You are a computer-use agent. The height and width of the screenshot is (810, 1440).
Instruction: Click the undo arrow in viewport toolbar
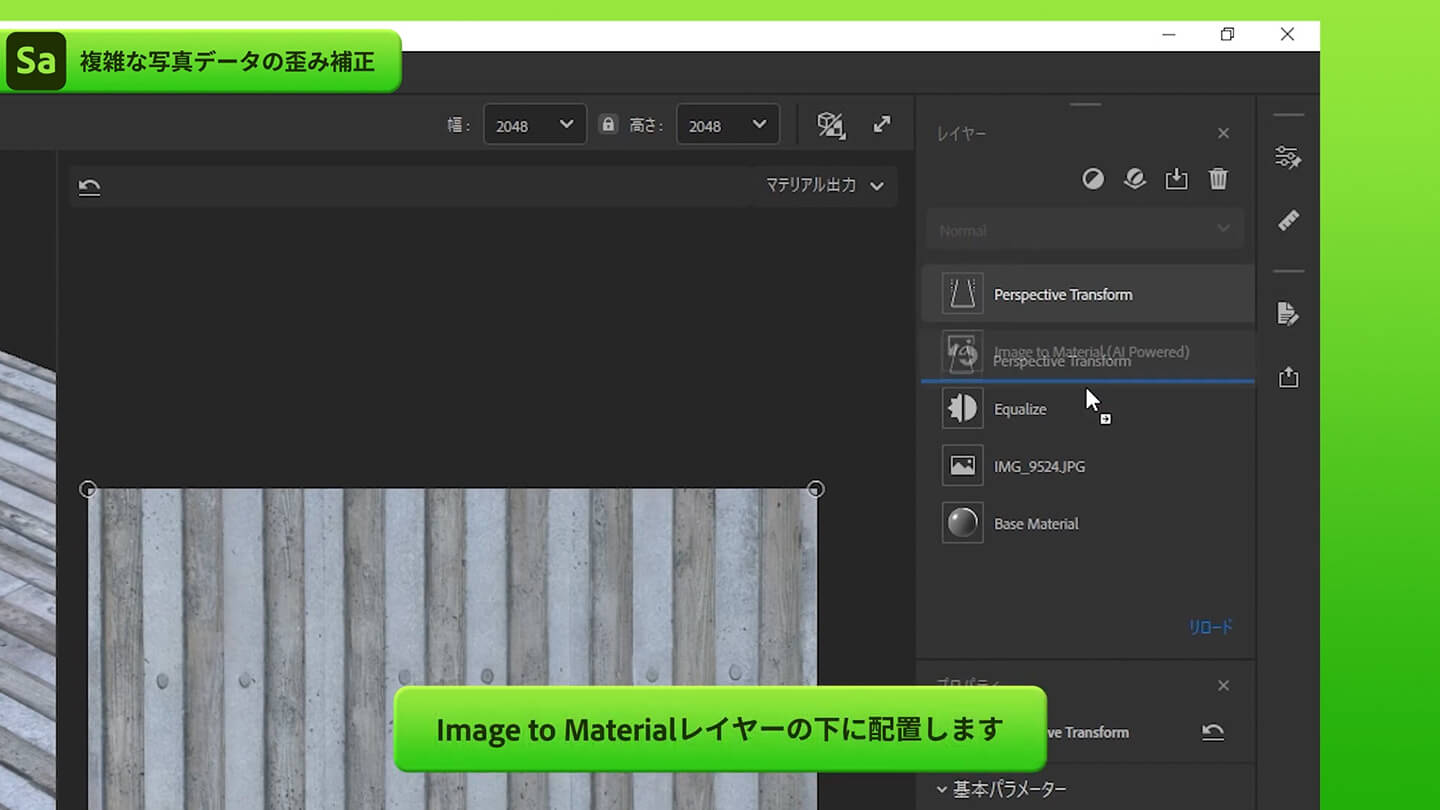click(89, 187)
